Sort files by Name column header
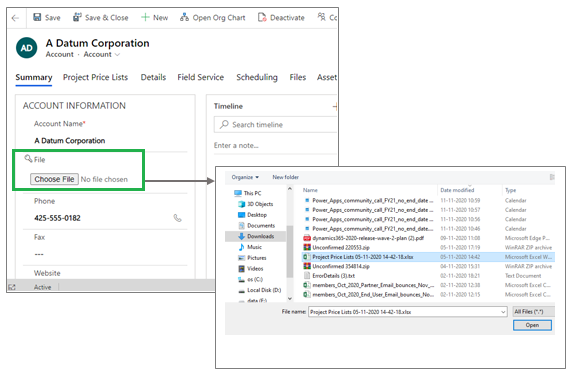 pos(310,190)
